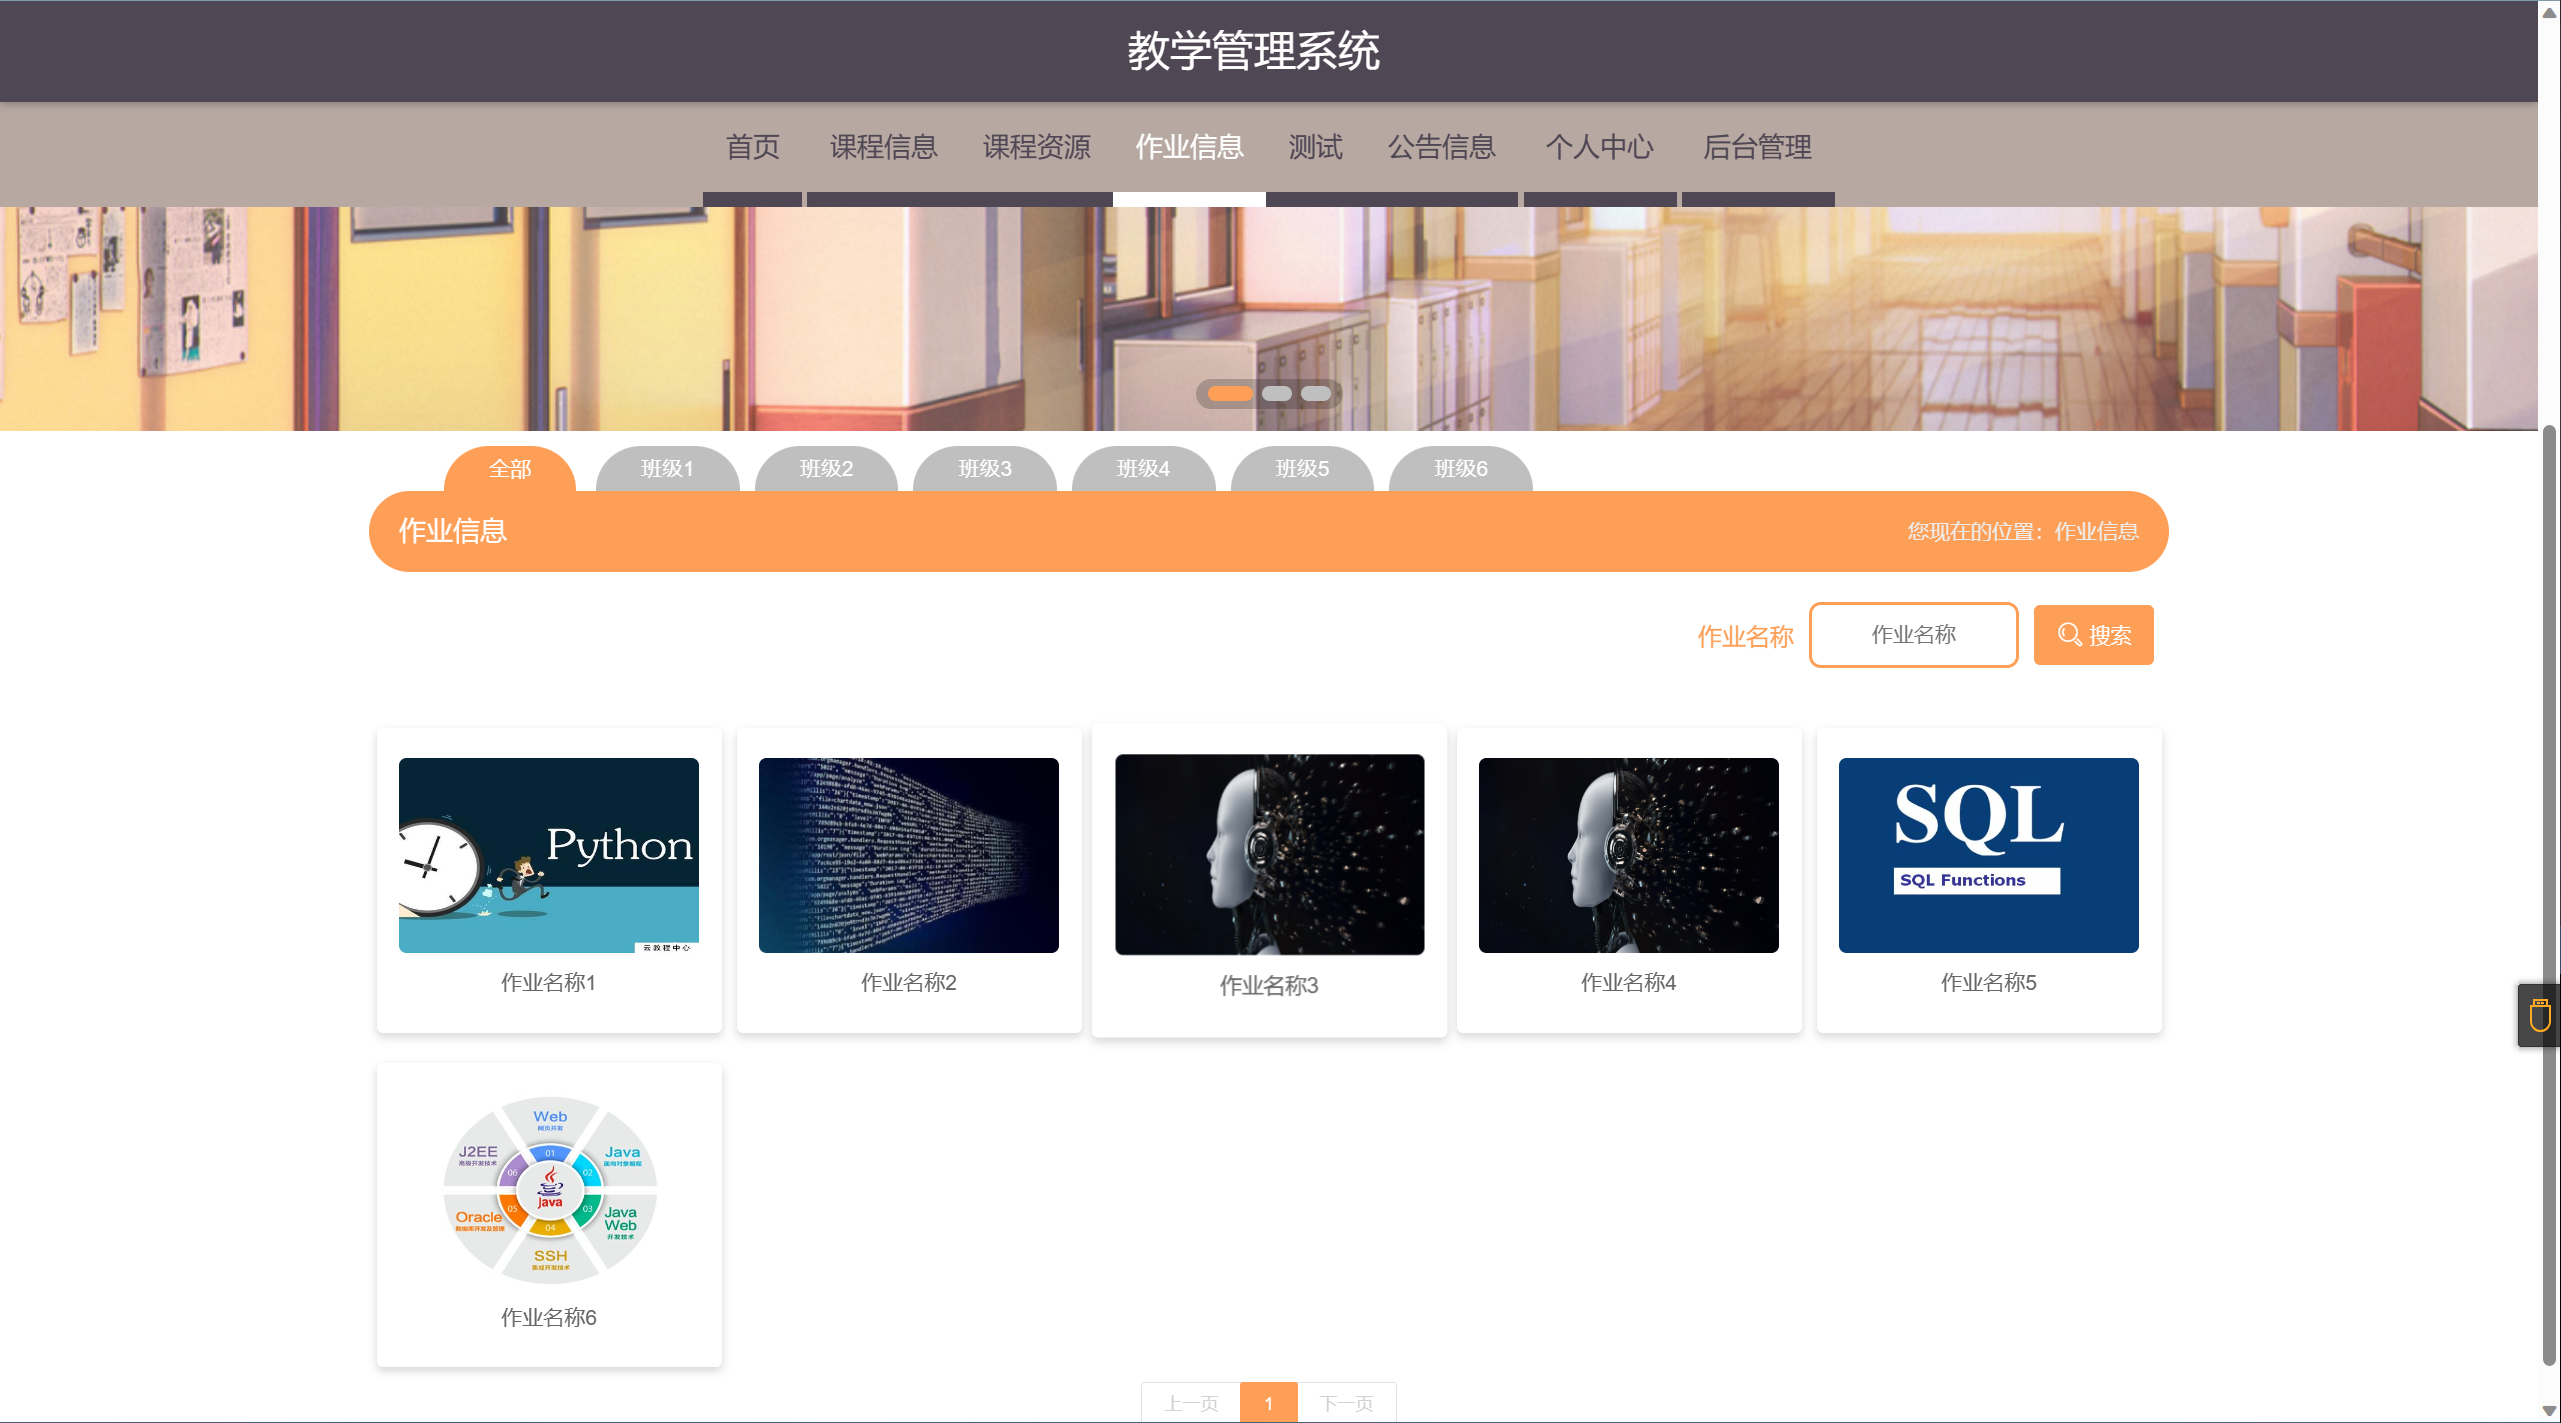Select the third carousel indicator dot

1316,394
